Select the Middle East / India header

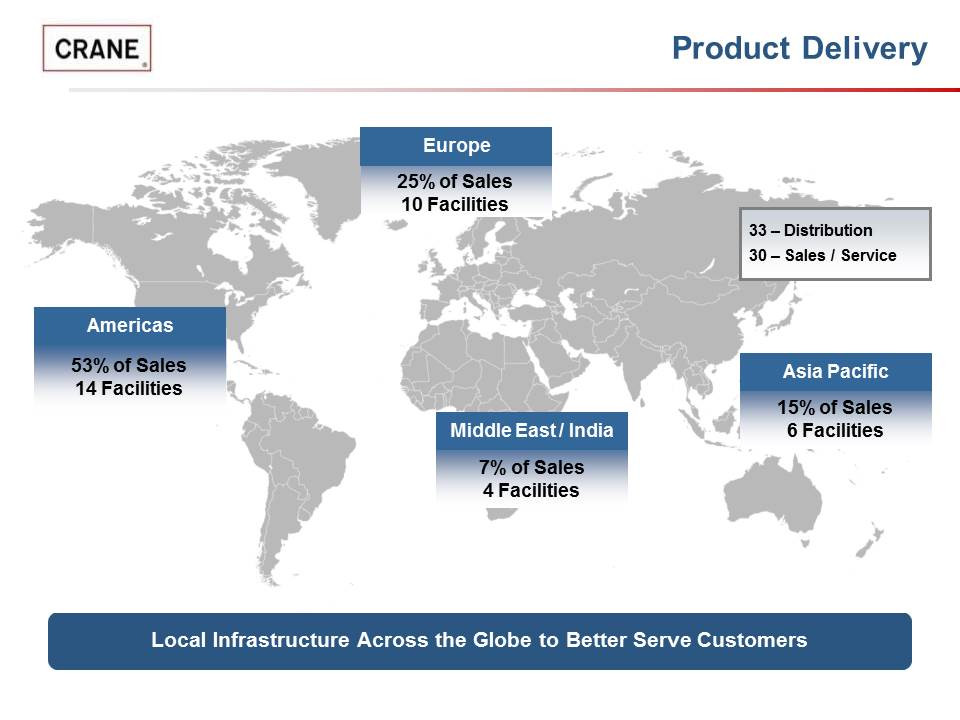click(x=532, y=431)
